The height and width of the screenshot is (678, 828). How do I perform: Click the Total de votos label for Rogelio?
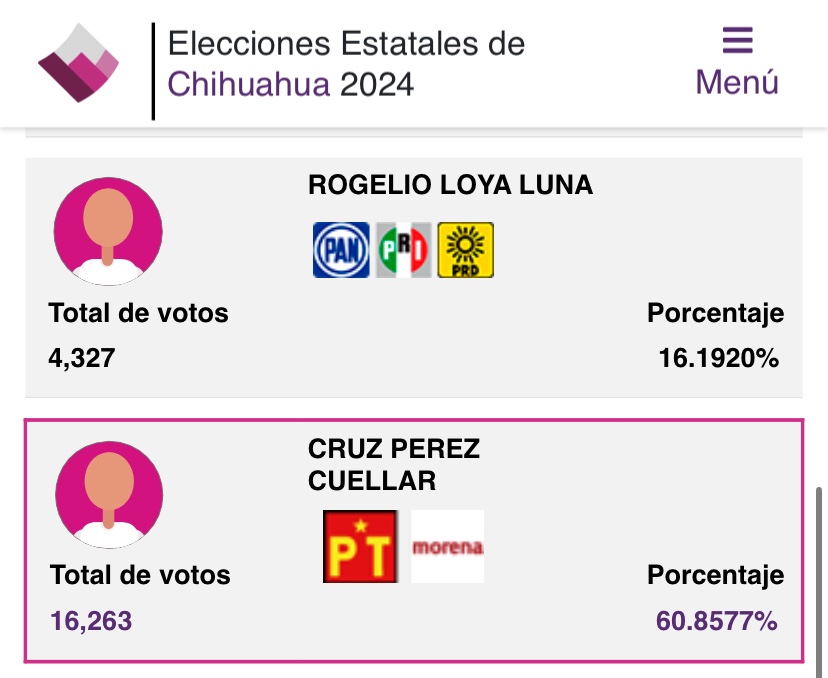pyautogui.click(x=138, y=313)
